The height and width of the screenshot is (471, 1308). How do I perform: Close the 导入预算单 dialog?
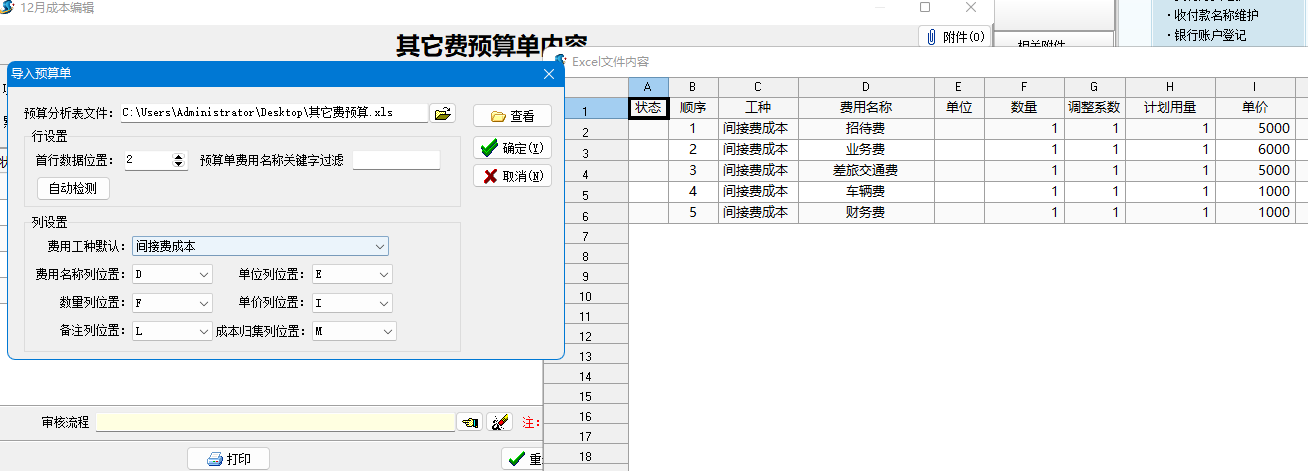coord(549,74)
